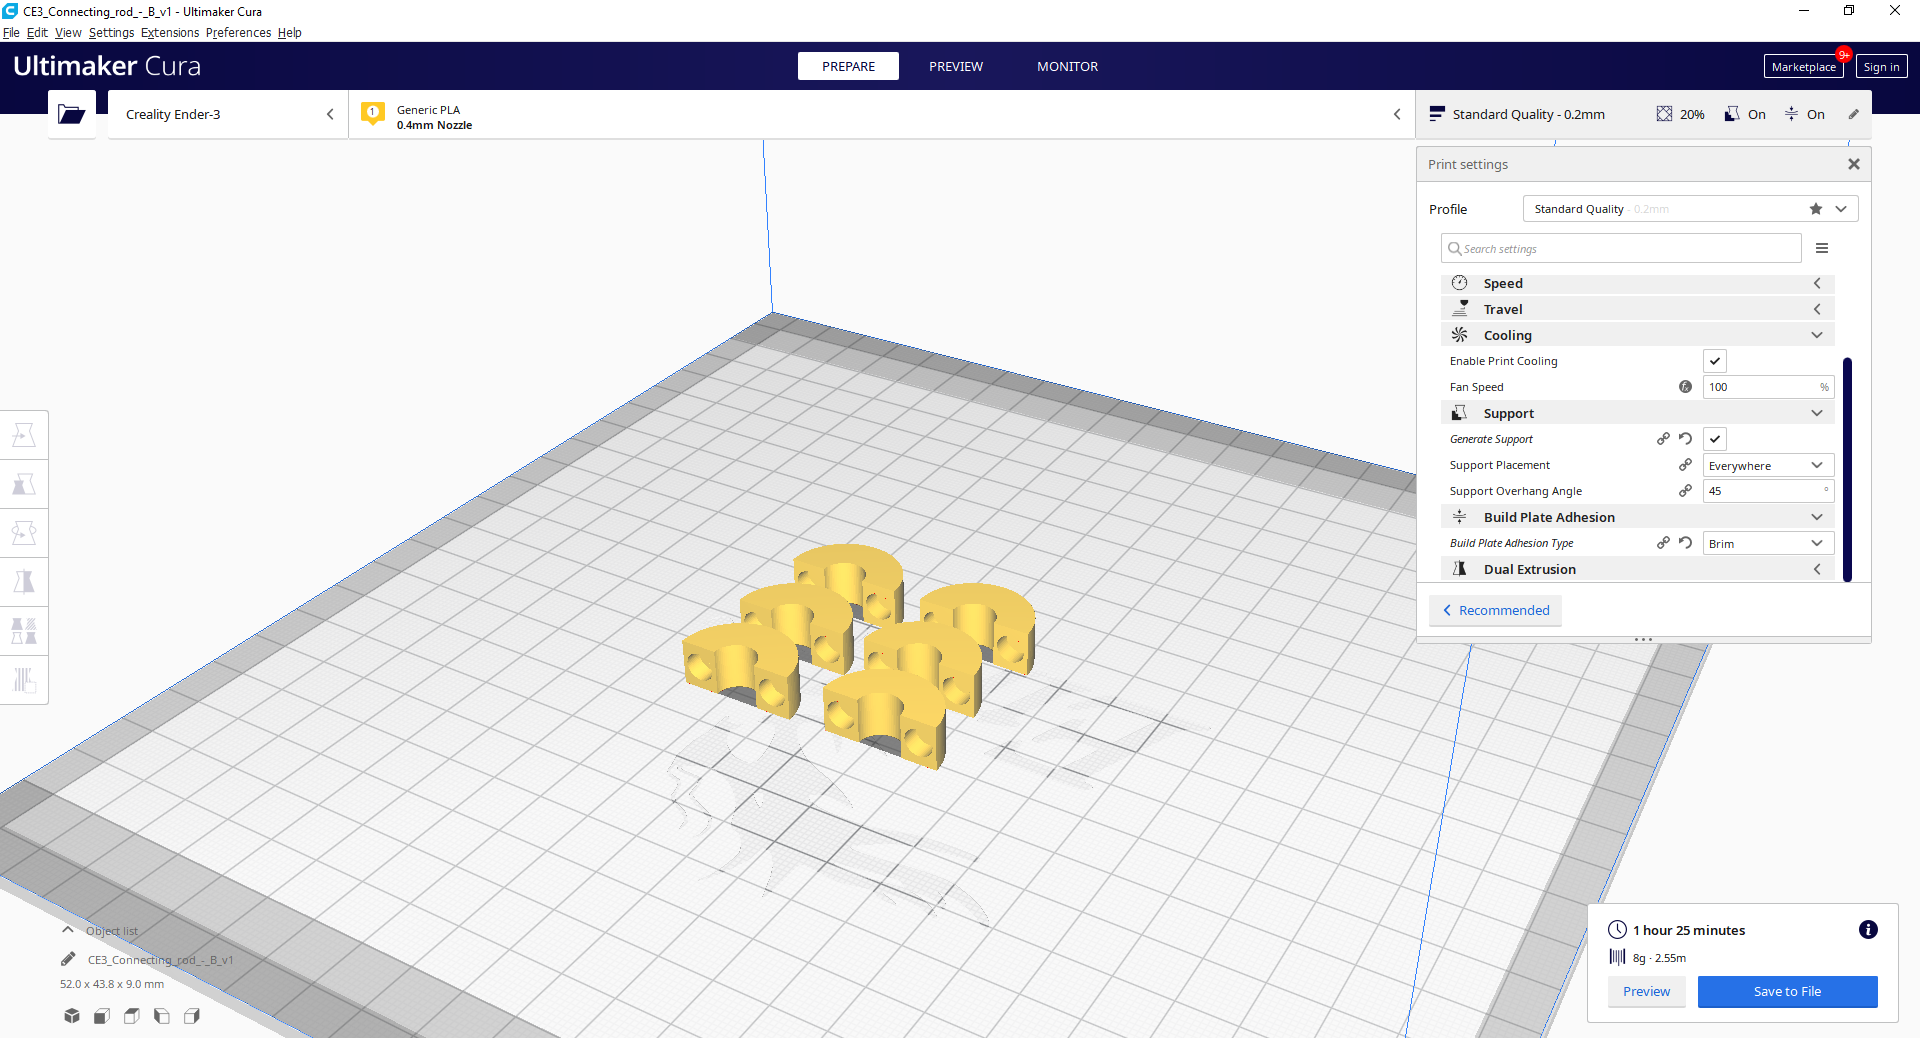Open the View menu
The height and width of the screenshot is (1038, 1920).
point(68,32)
